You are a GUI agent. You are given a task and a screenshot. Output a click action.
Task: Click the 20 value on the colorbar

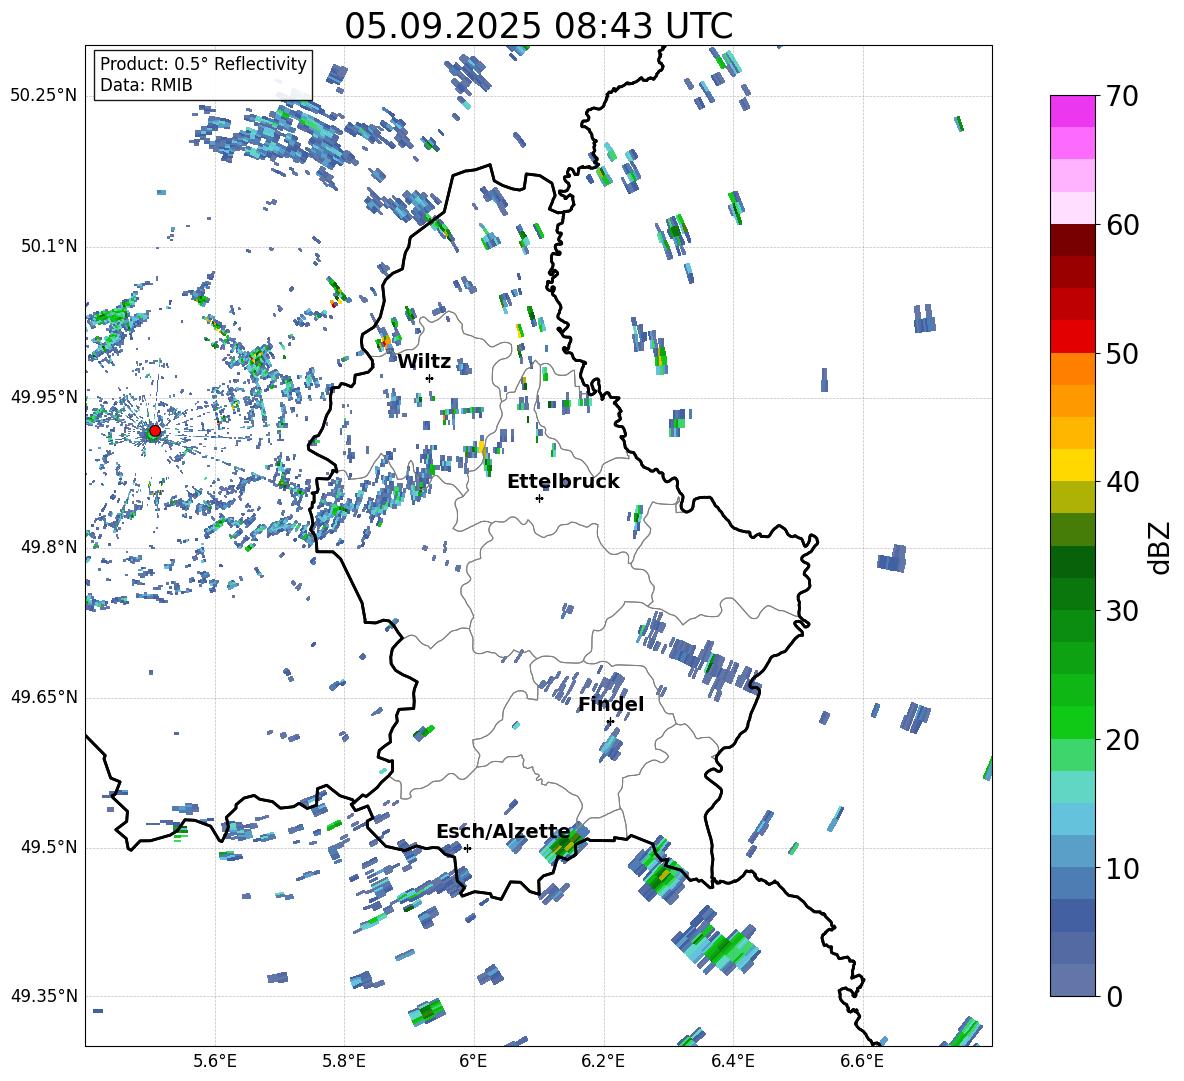[x=1121, y=740]
